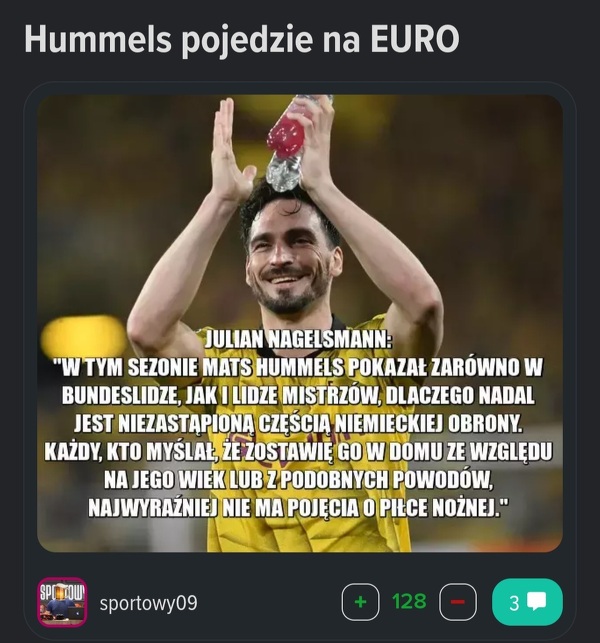Upvote the post with the plus button
The image size is (600, 643).
(360, 602)
